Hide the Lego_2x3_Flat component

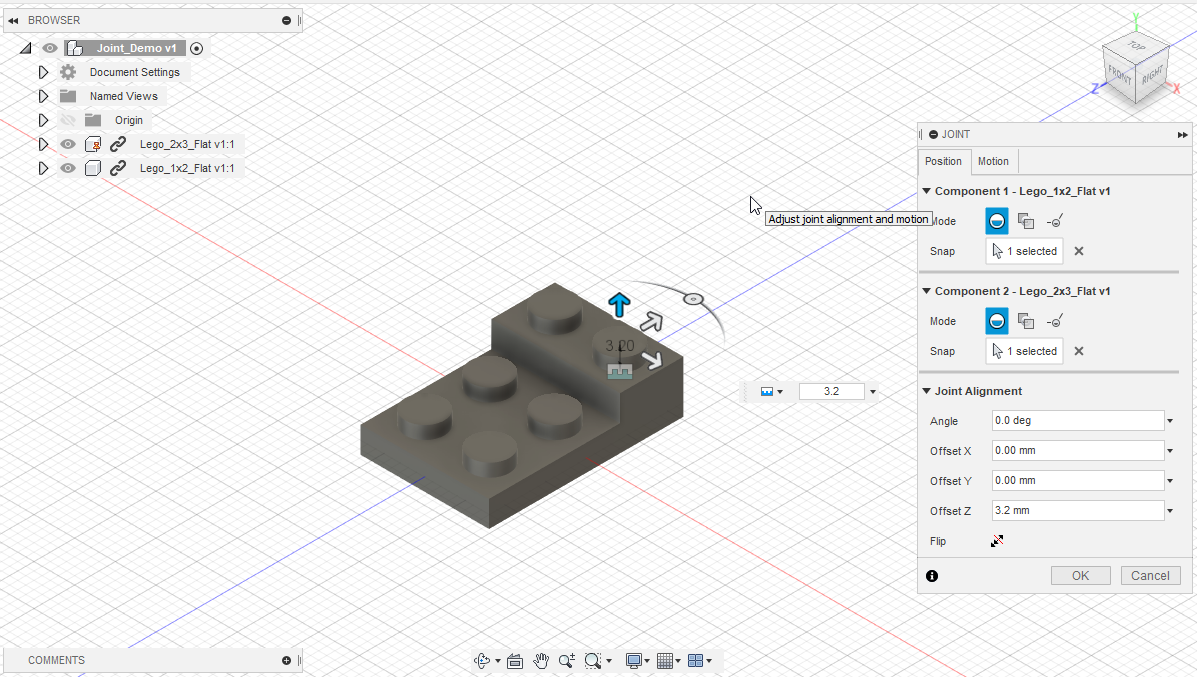67,143
